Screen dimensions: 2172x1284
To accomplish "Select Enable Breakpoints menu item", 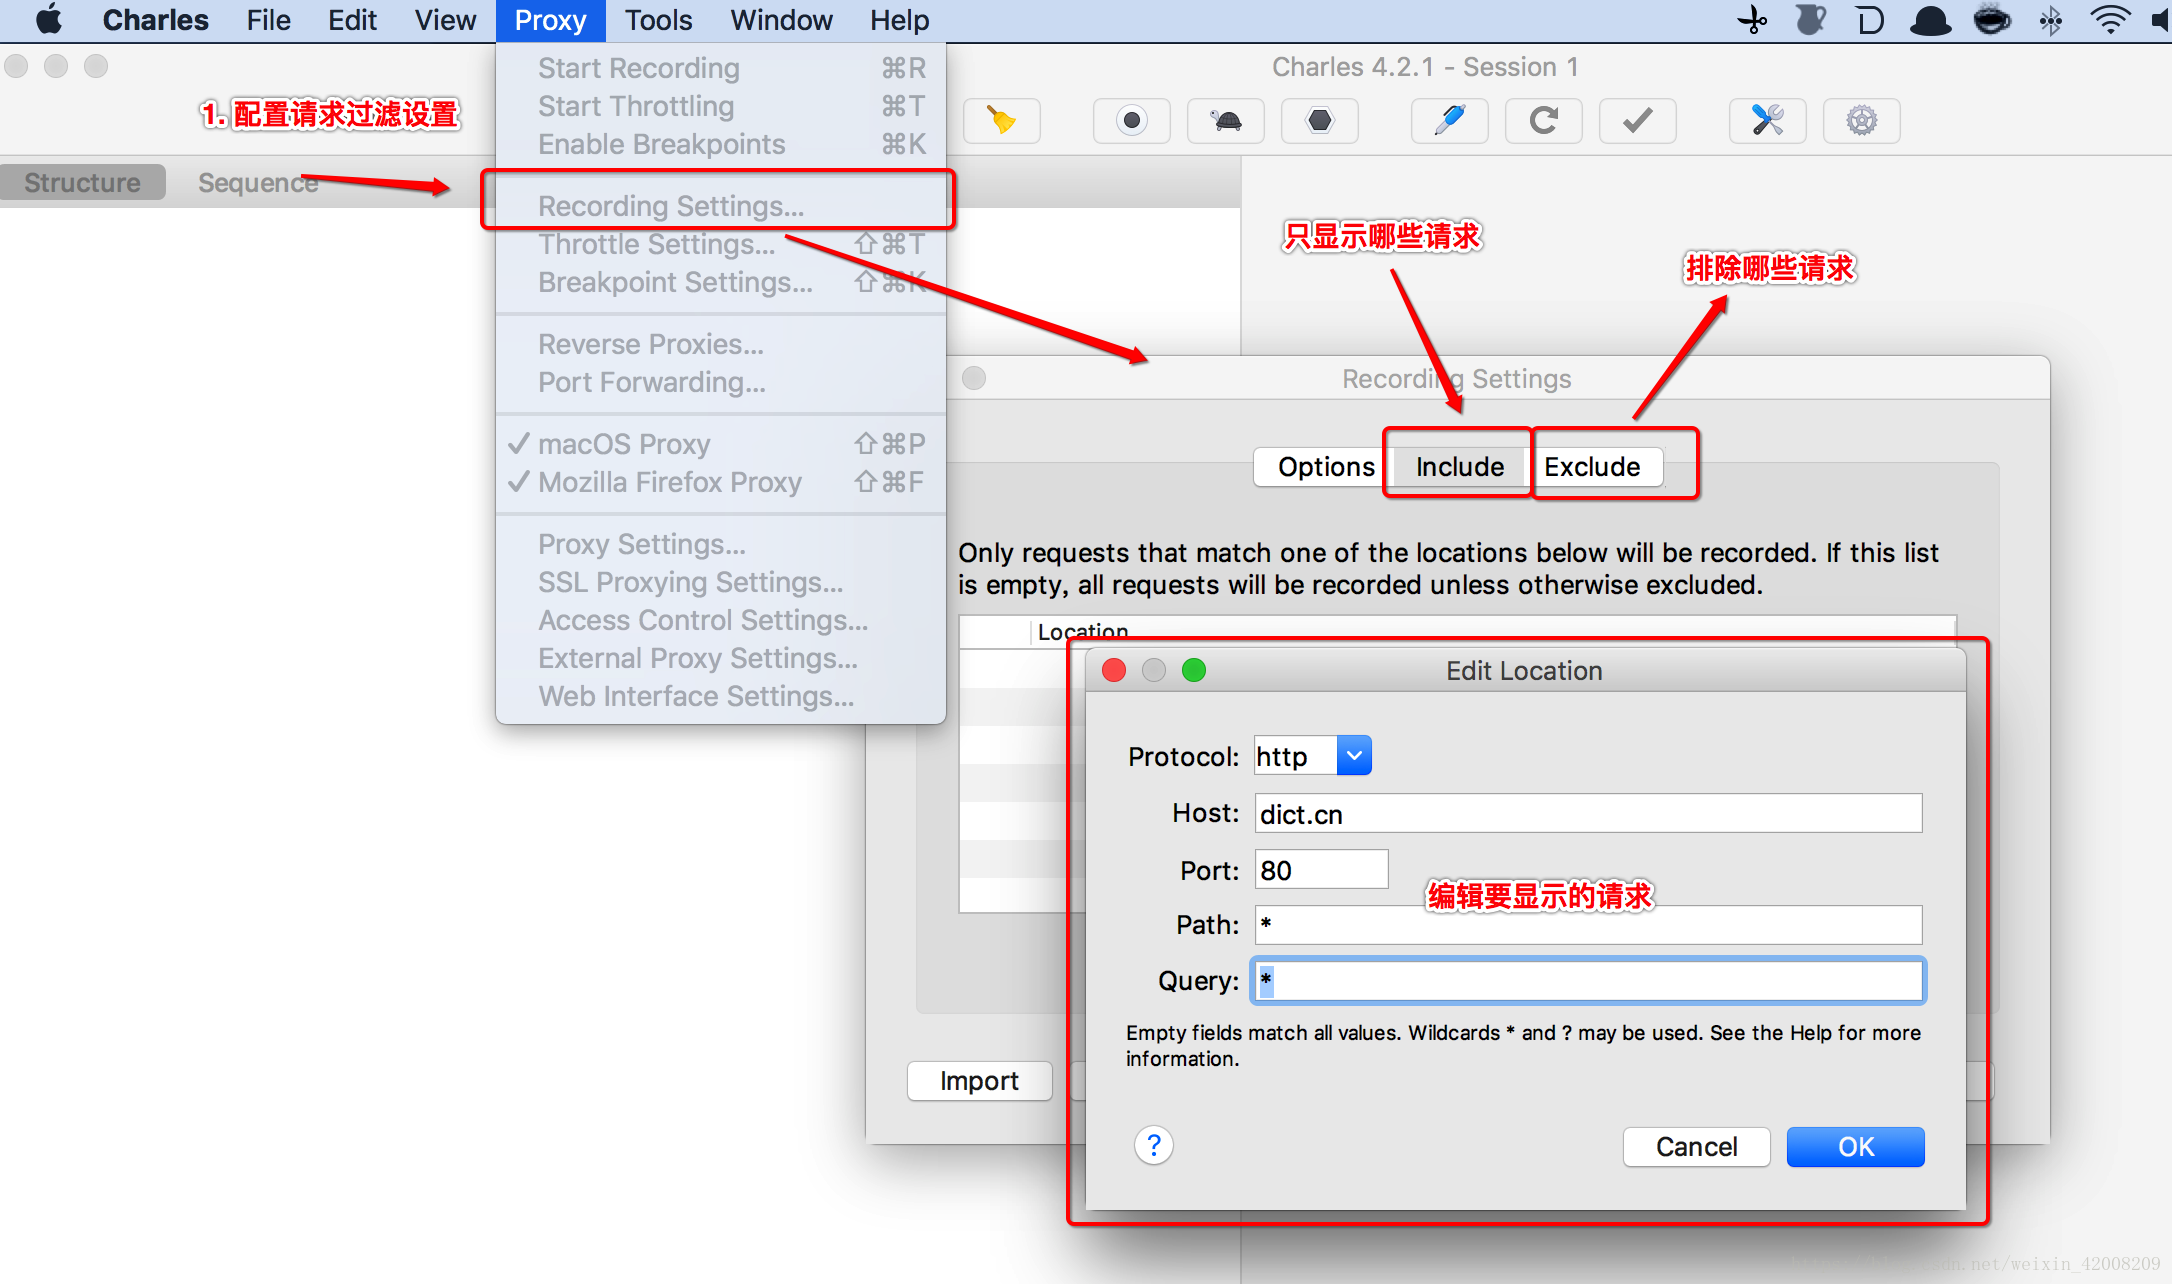I will click(x=720, y=143).
